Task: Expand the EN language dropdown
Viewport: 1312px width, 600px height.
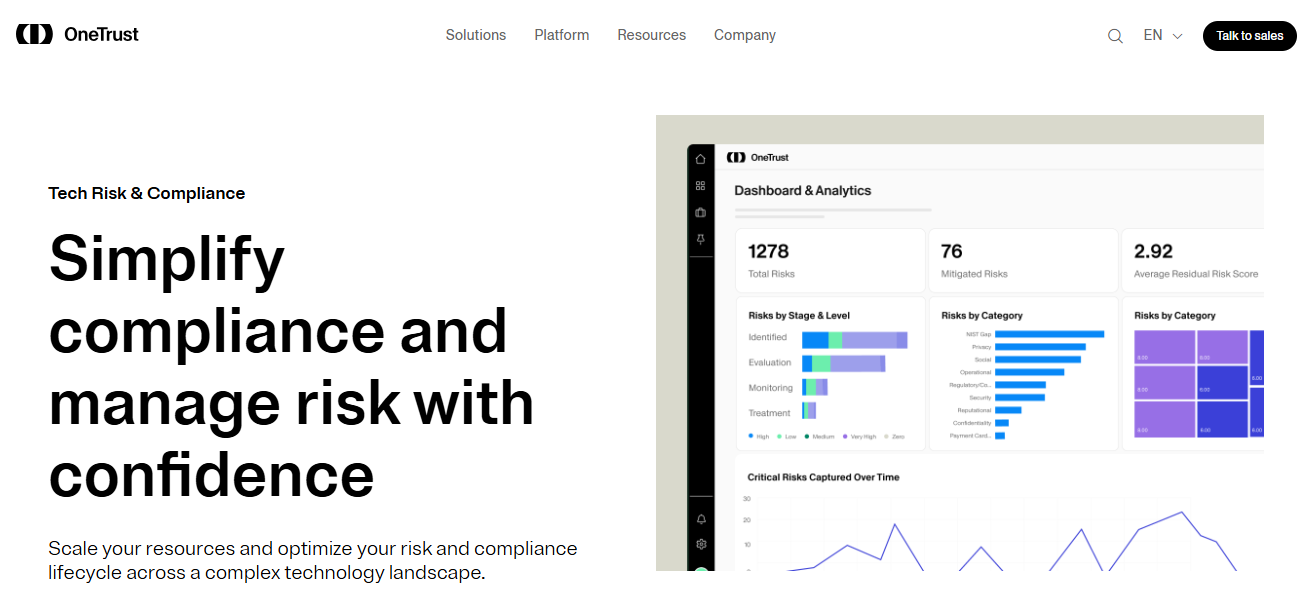Action: click(x=1162, y=34)
